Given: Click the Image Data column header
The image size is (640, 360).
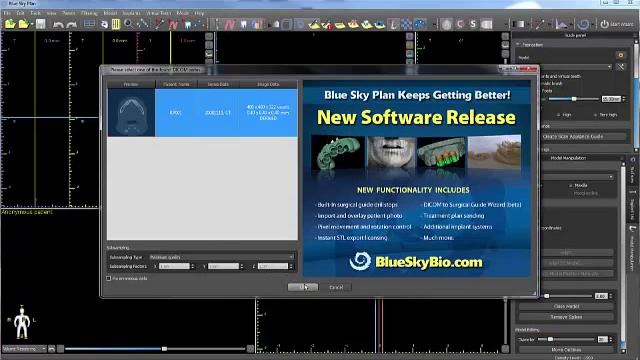Looking at the screenshot, I should [x=268, y=84].
